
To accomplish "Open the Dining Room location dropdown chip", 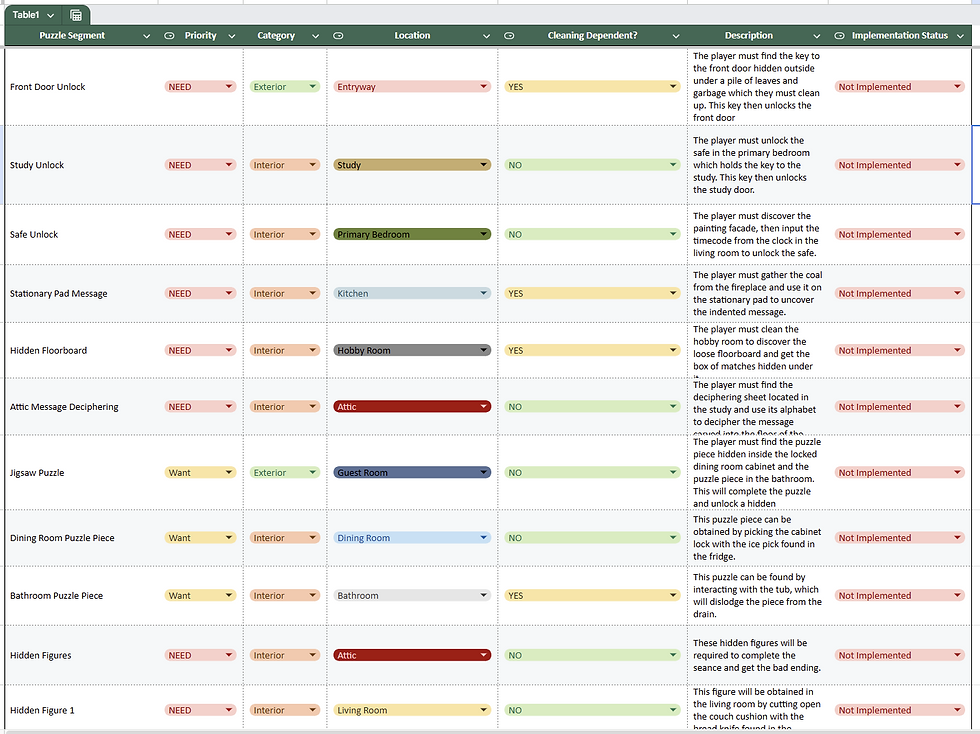I will [x=412, y=538].
